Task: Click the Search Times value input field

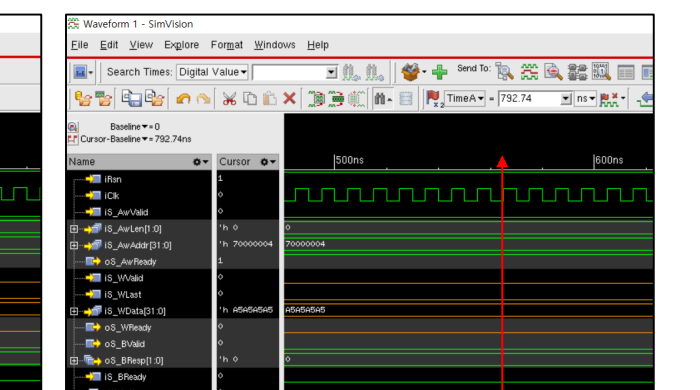Action: click(289, 72)
